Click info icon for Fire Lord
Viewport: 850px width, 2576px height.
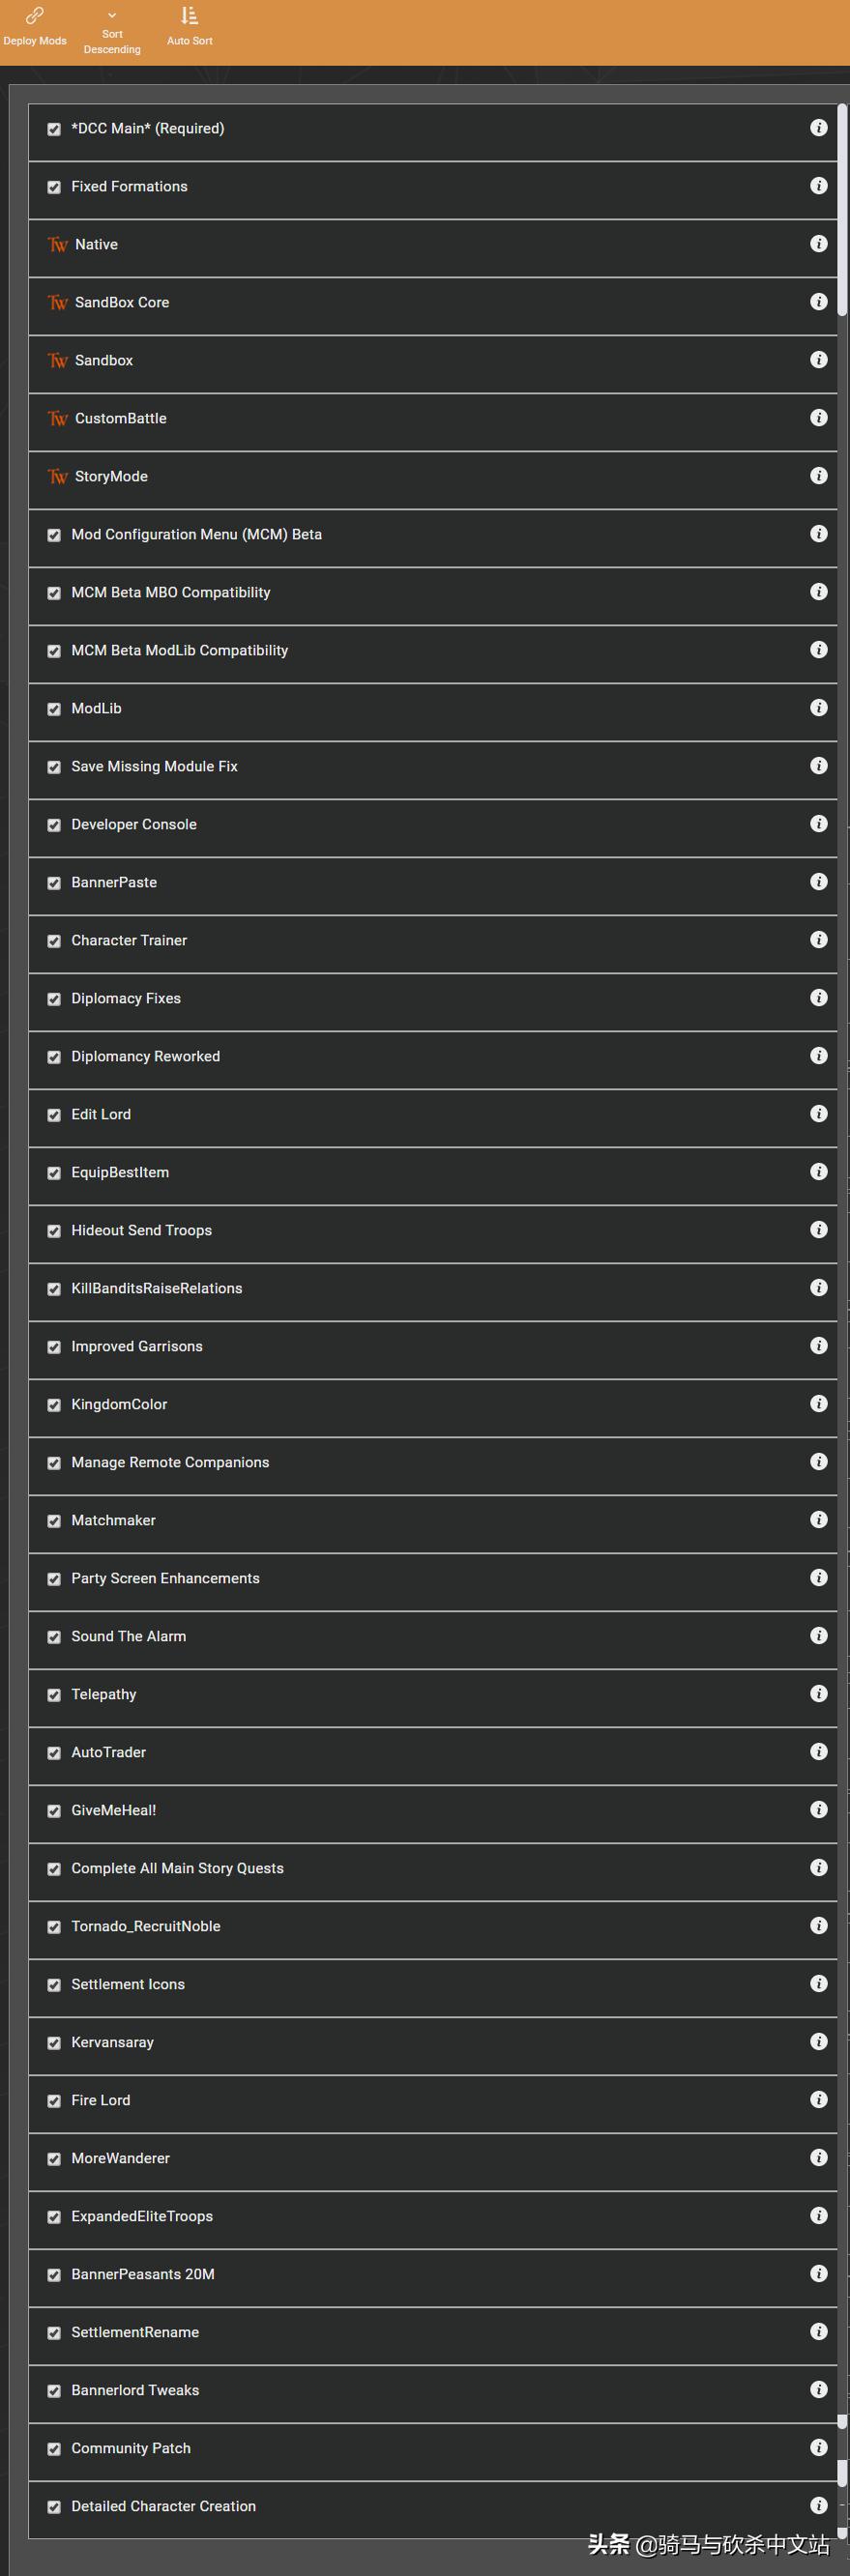(x=818, y=2100)
